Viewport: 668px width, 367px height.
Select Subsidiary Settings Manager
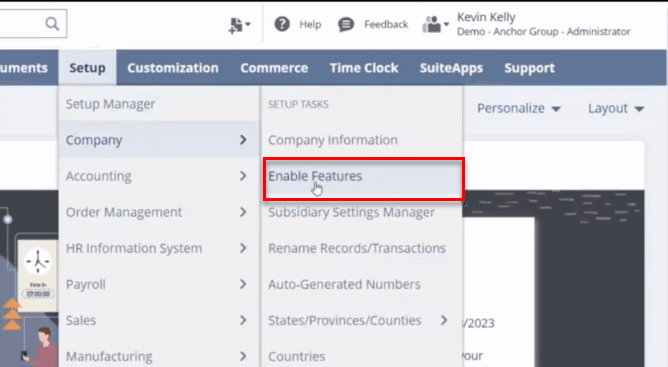[x=351, y=212]
